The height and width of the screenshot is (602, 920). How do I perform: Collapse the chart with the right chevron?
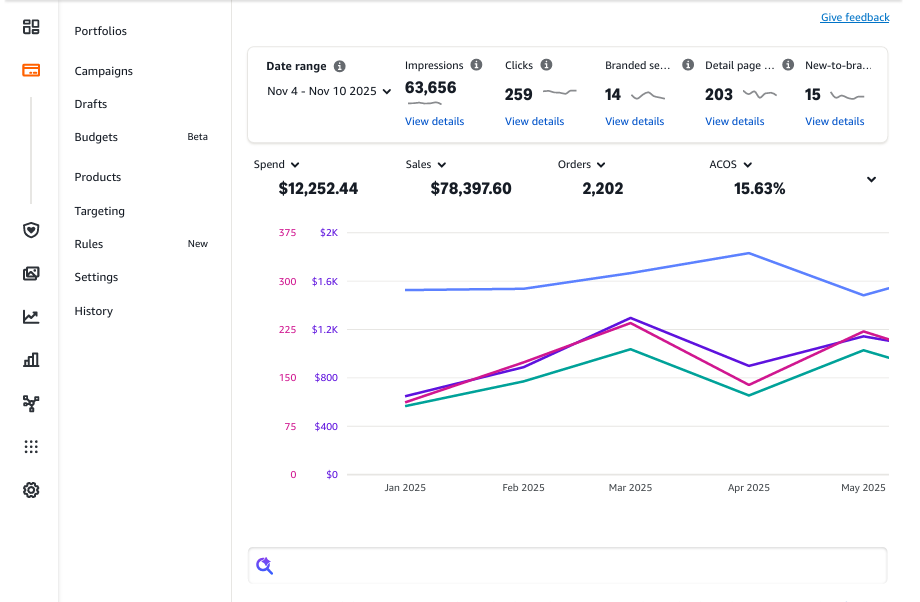[871, 180]
